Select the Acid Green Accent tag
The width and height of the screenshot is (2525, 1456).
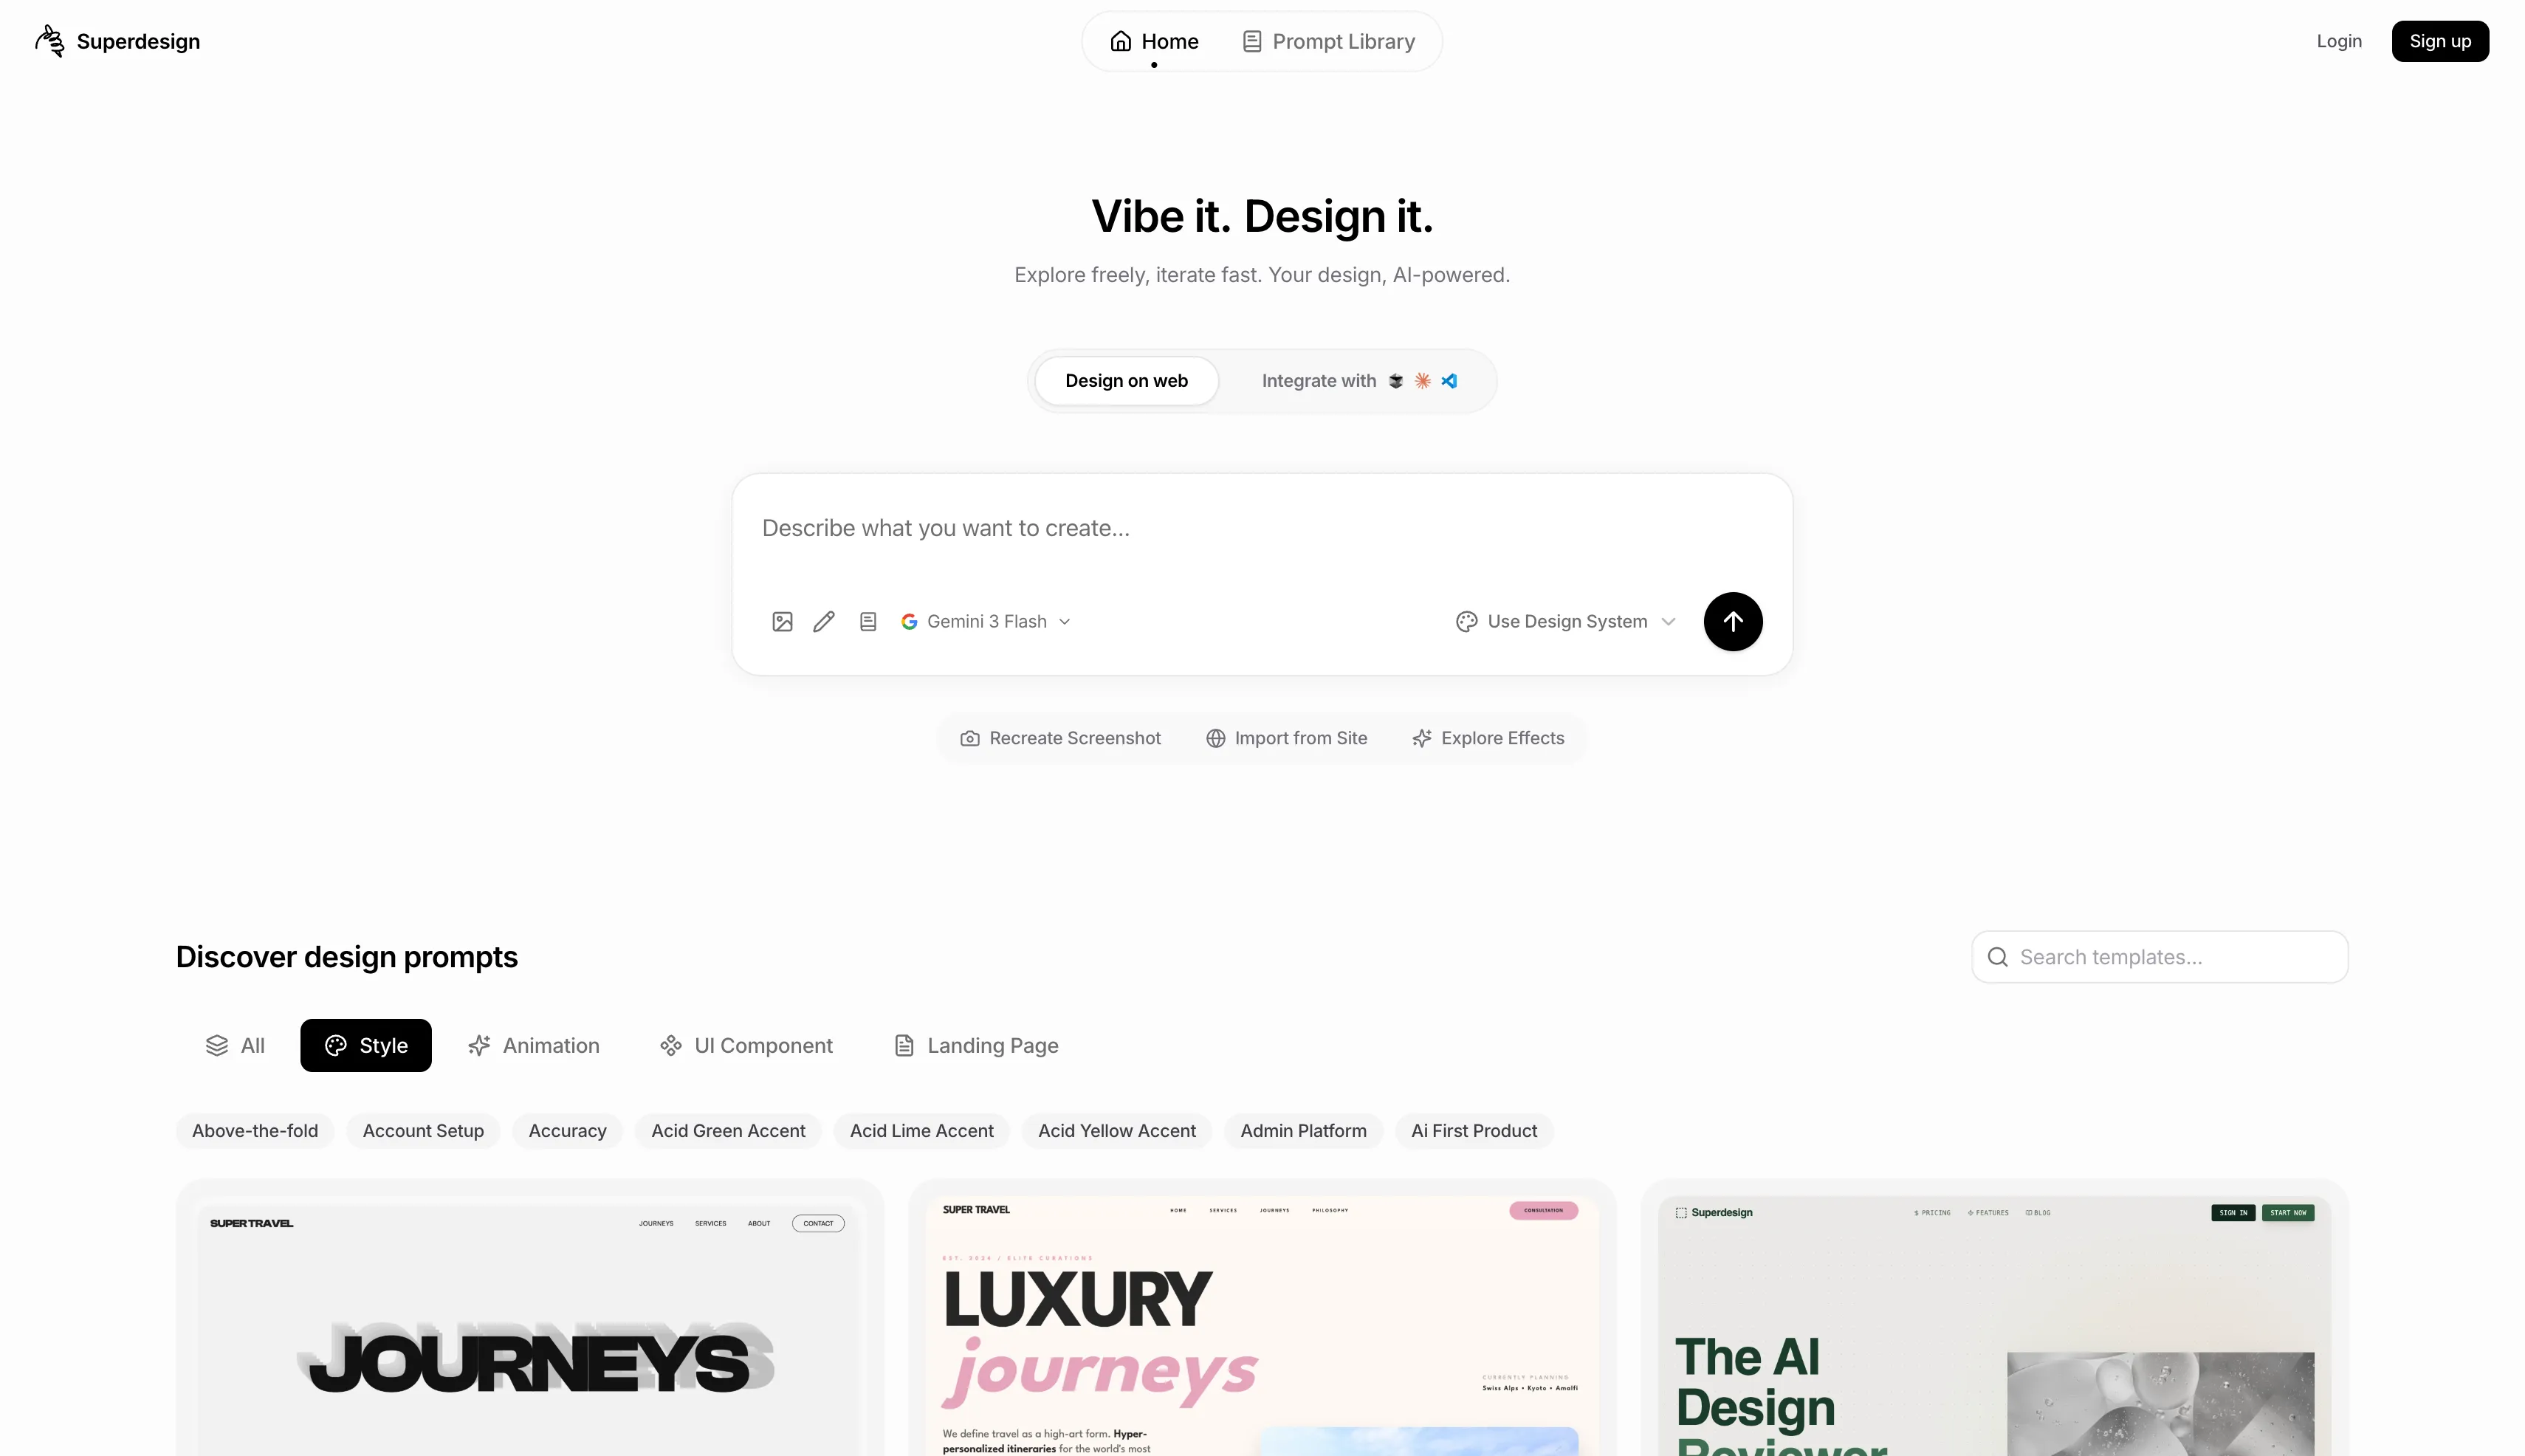point(728,1131)
